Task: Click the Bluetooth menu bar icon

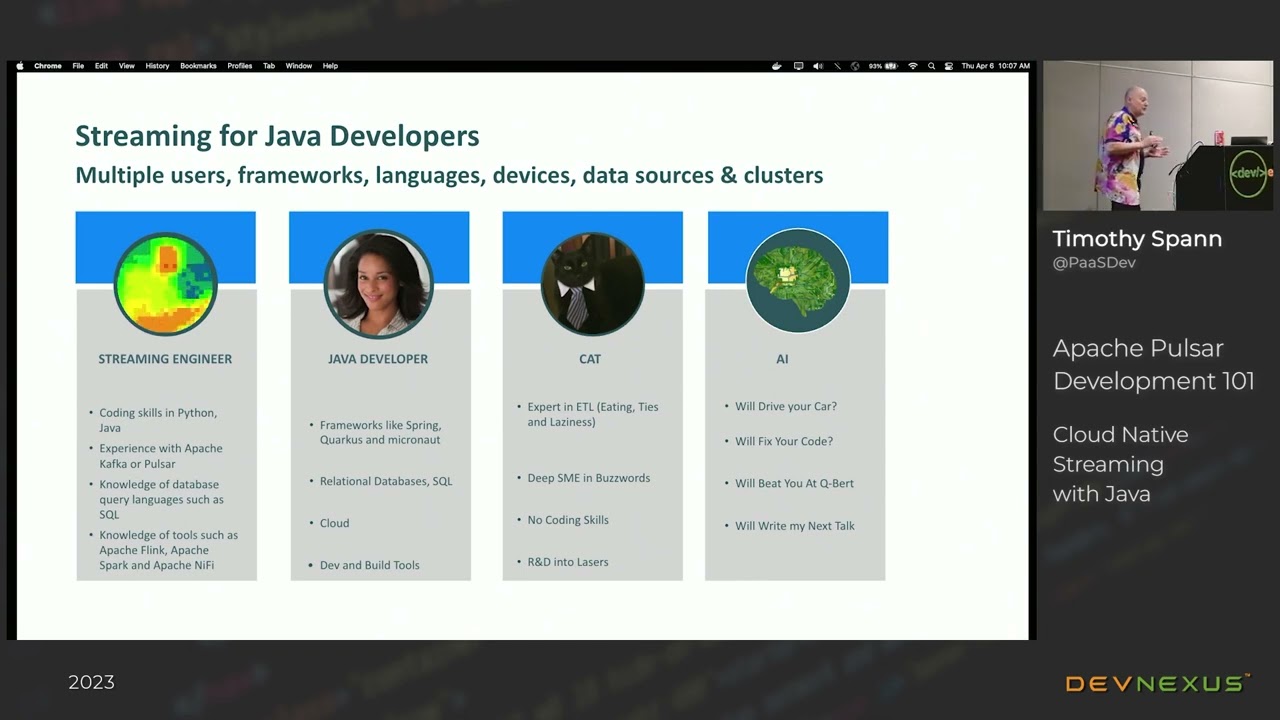Action: point(838,66)
